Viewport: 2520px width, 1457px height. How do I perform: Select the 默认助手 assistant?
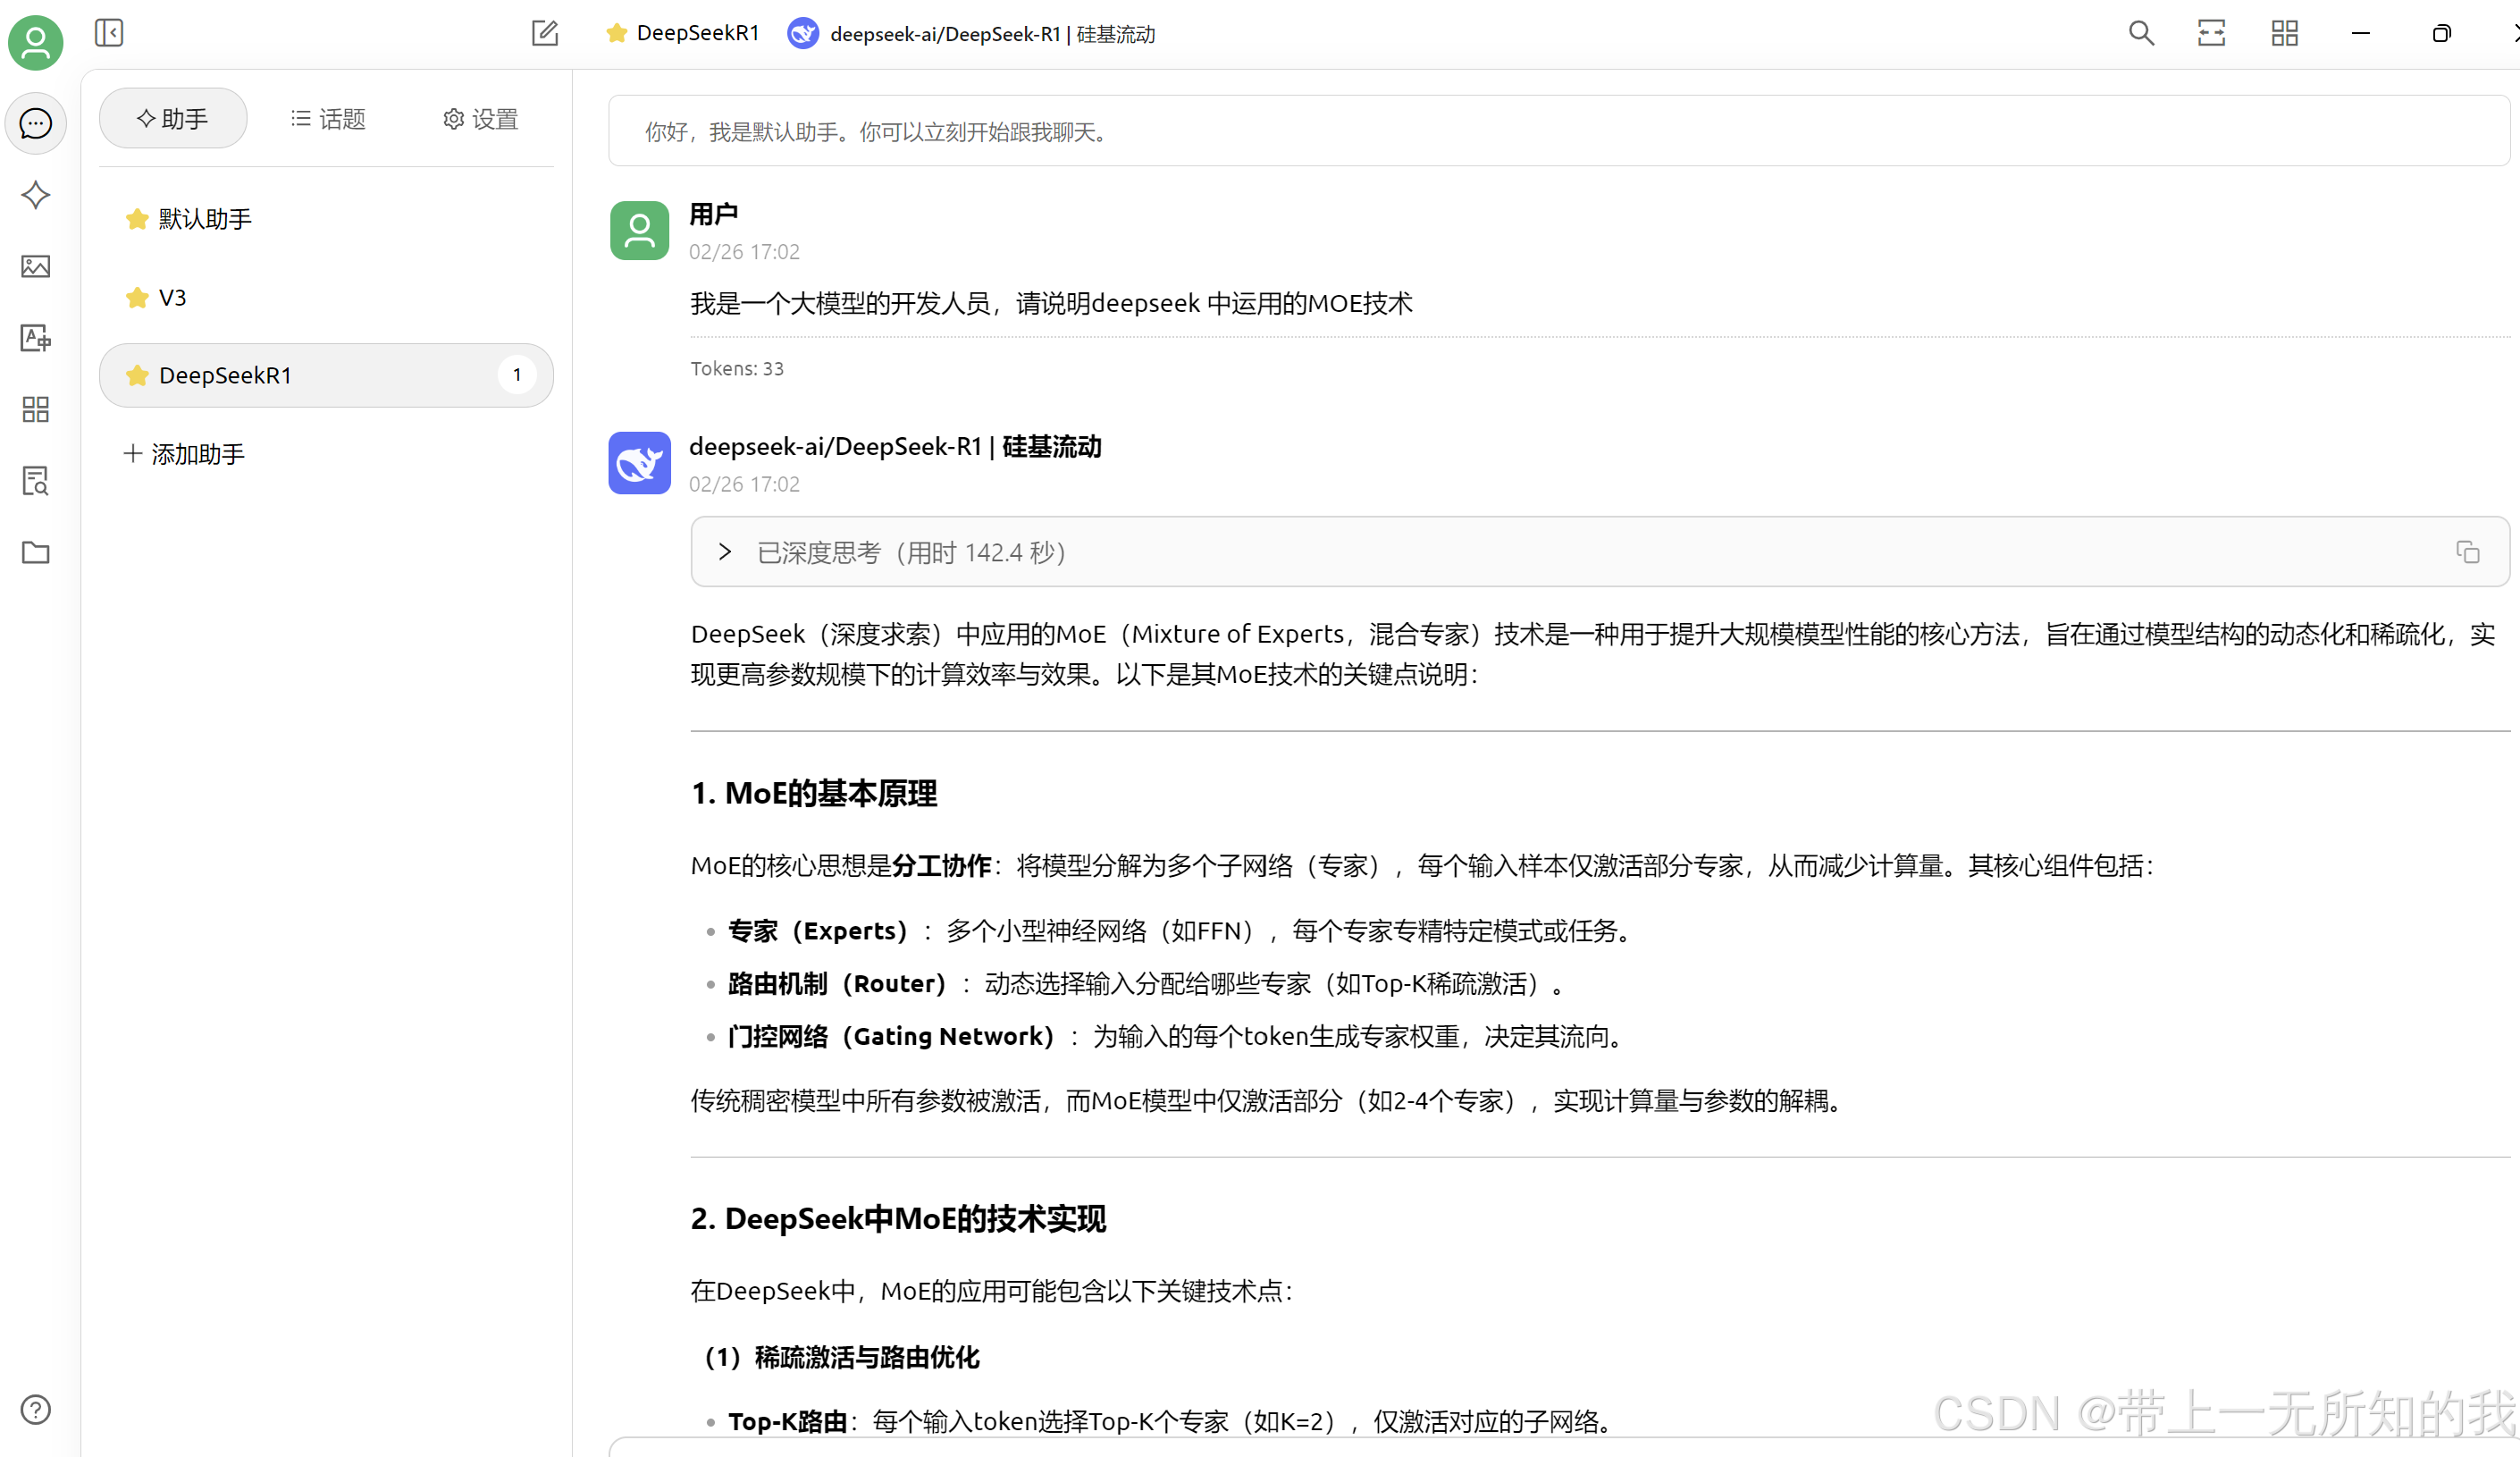205,219
